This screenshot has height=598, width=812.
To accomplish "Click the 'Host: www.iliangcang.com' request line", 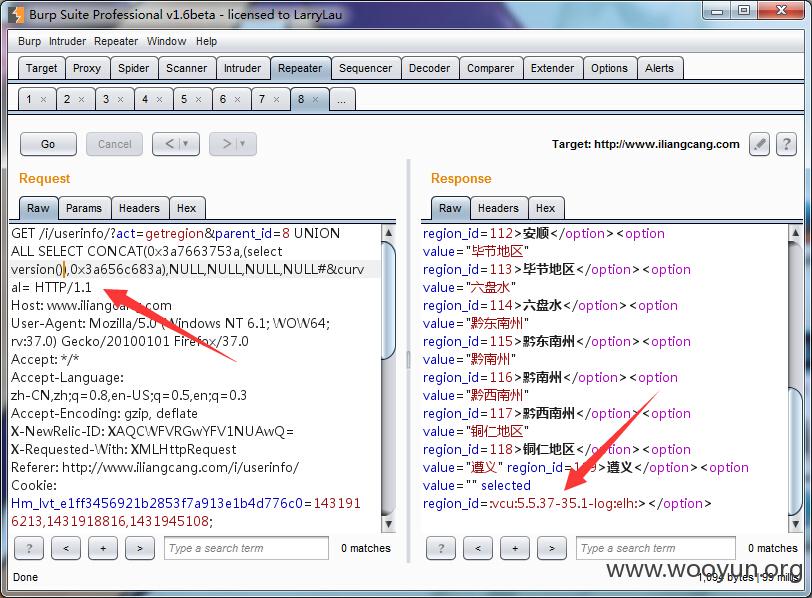I will pyautogui.click(x=92, y=305).
